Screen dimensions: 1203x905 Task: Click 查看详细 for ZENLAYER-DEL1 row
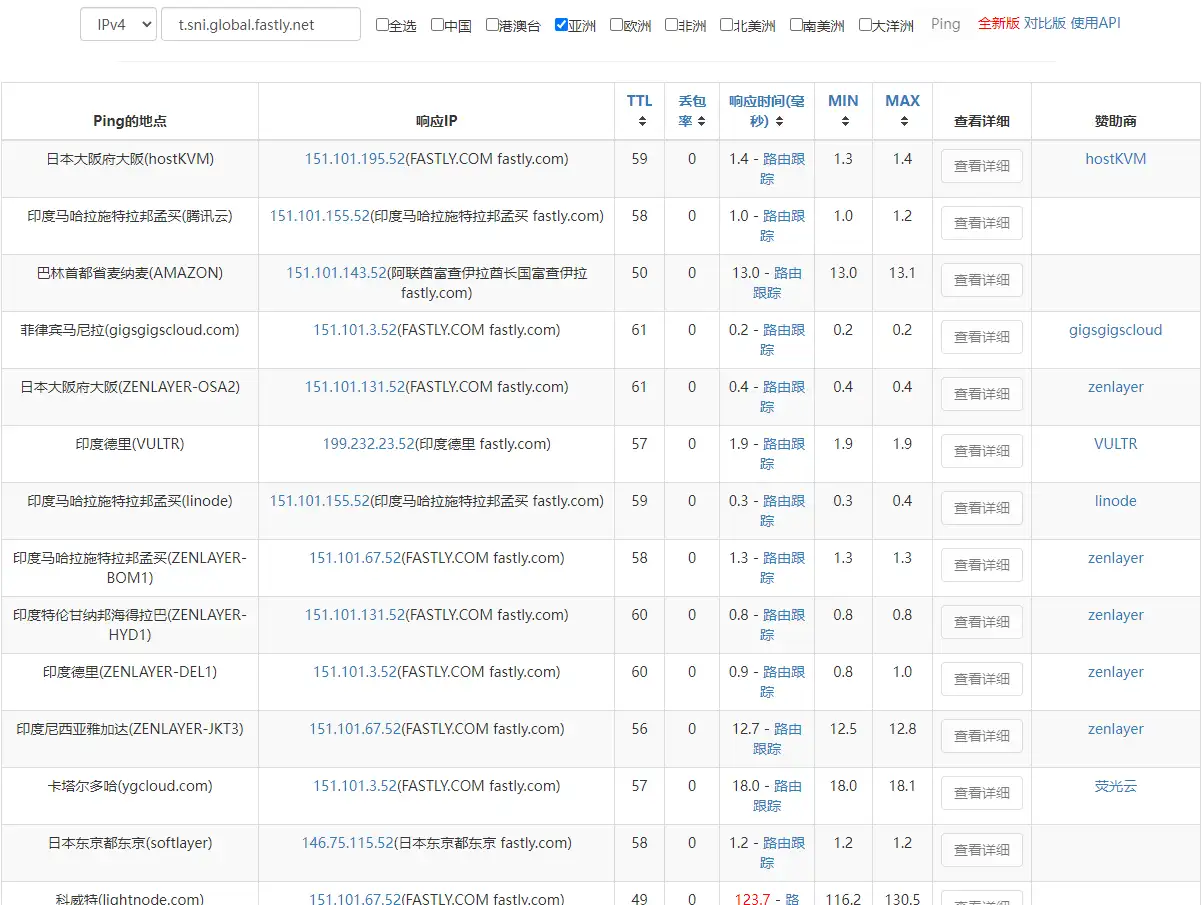coord(981,679)
